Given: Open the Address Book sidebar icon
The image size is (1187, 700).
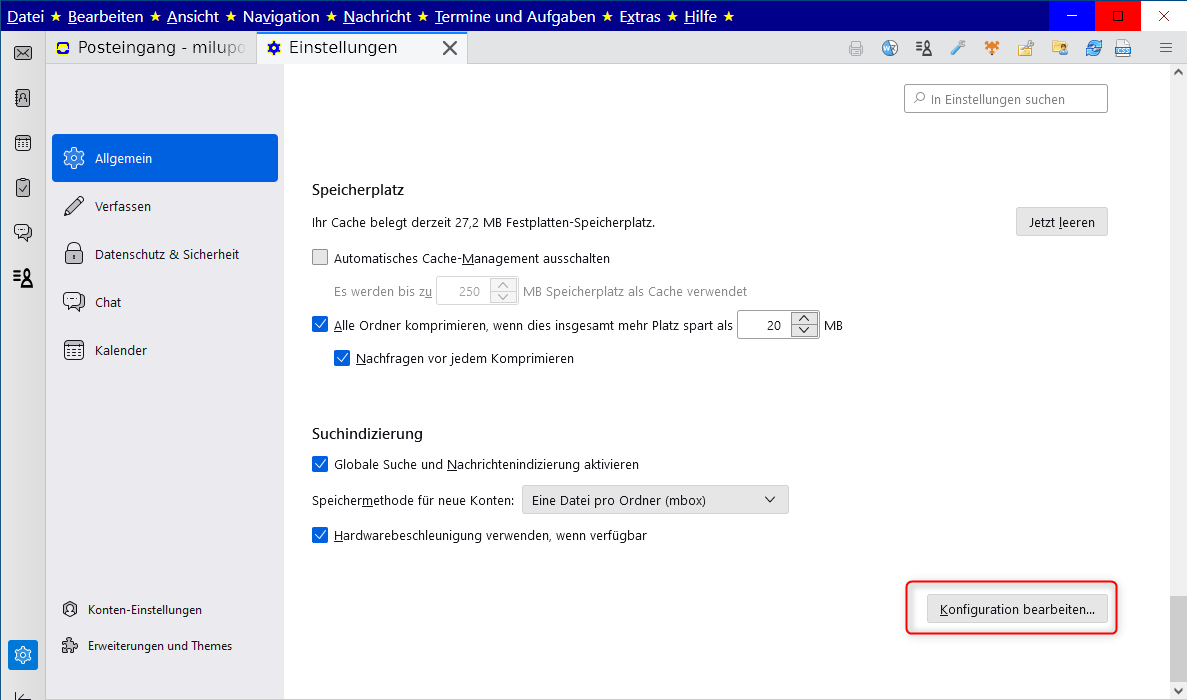Looking at the screenshot, I should [23, 98].
